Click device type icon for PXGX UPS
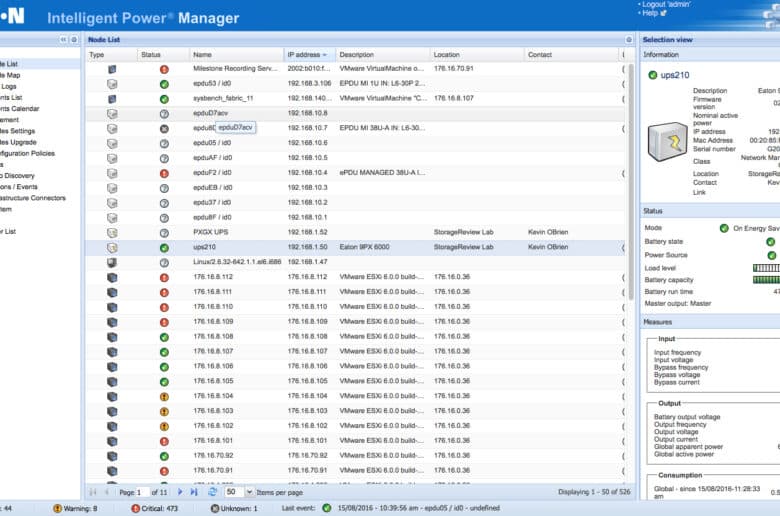The image size is (780, 516). click(x=112, y=232)
